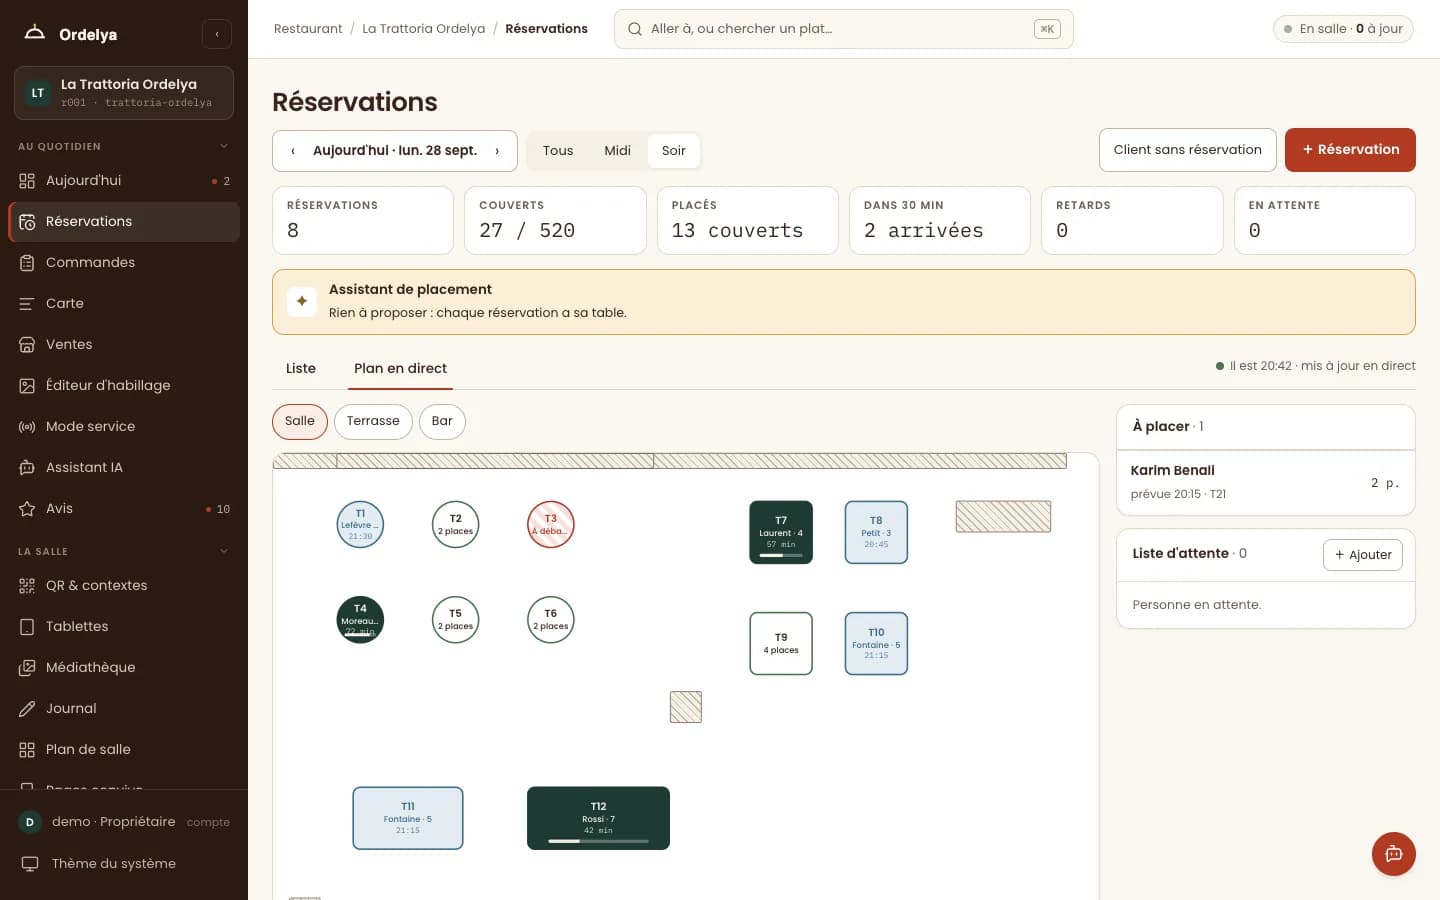This screenshot has height=900, width=1440.
Task: Show the Salle floor area
Action: tap(300, 421)
